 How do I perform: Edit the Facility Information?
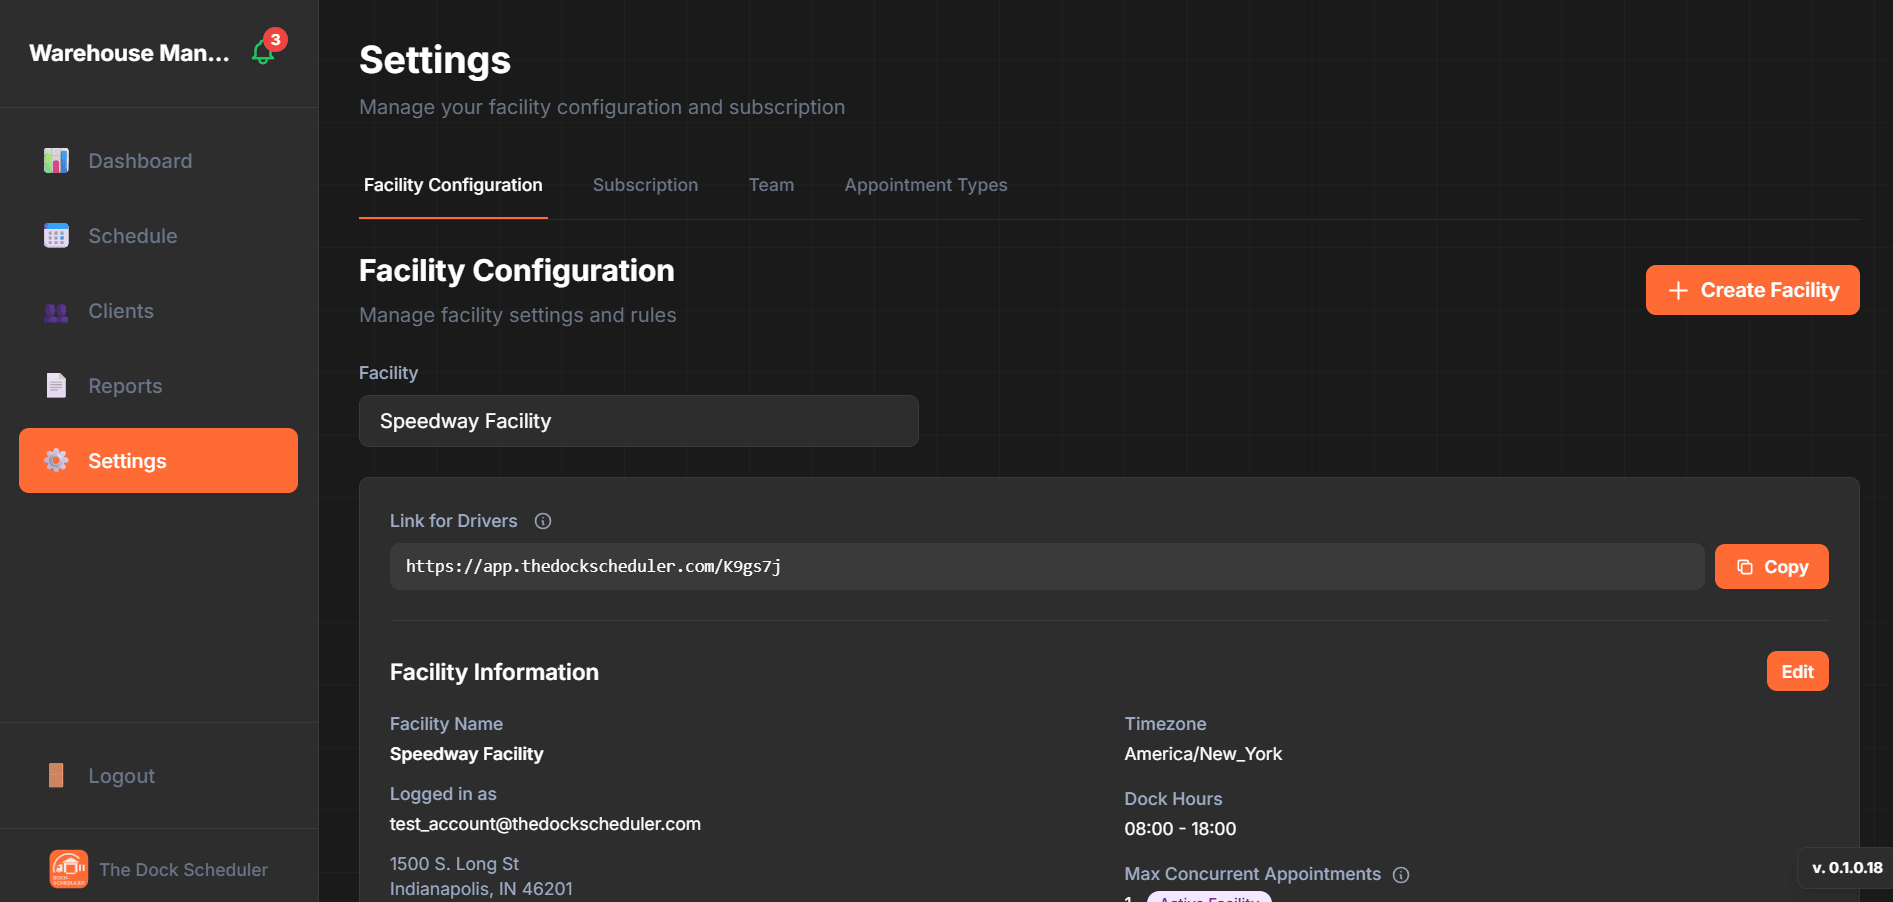1797,671
